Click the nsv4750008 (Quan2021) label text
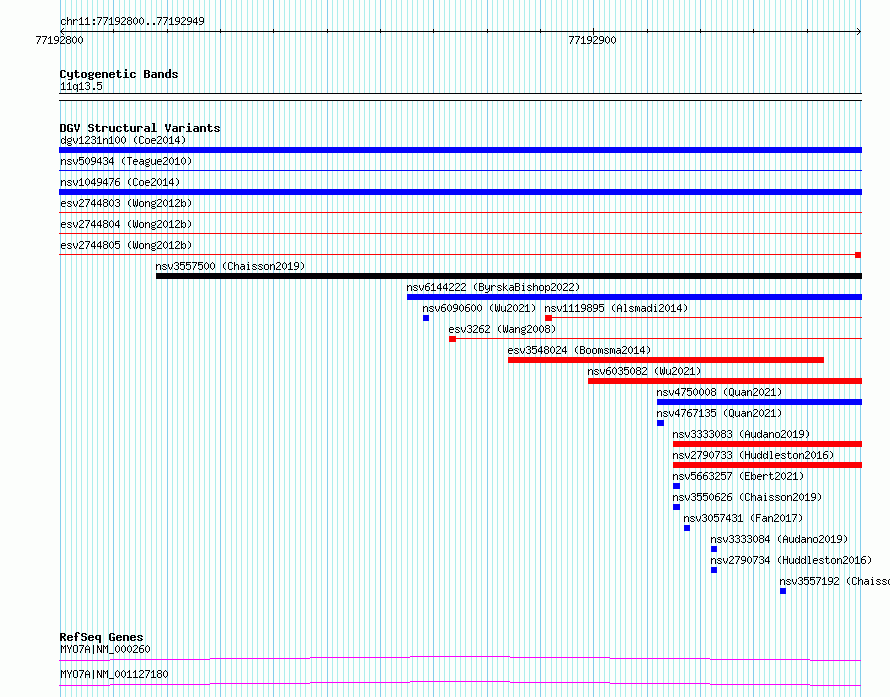Image resolution: width=890 pixels, height=697 pixels. coord(719,392)
